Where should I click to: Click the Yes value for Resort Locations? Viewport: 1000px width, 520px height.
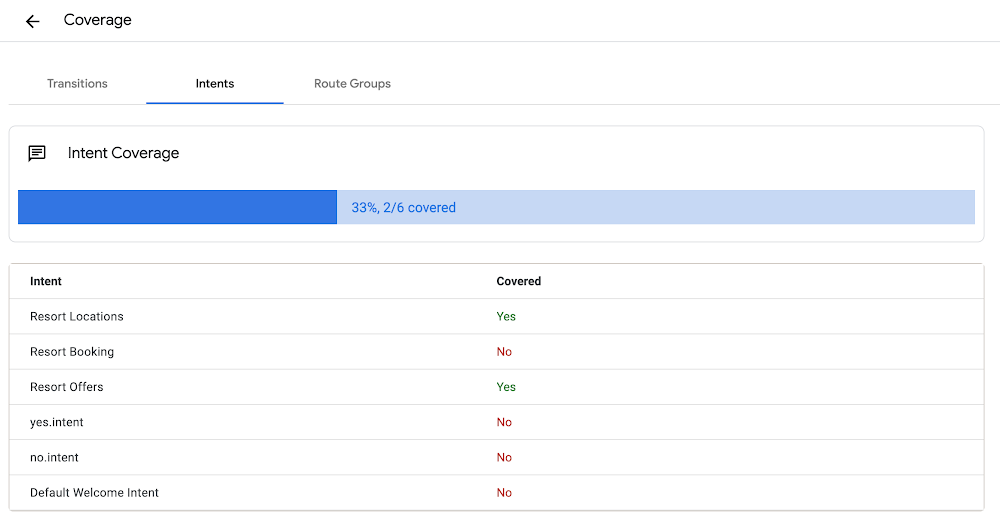click(506, 316)
